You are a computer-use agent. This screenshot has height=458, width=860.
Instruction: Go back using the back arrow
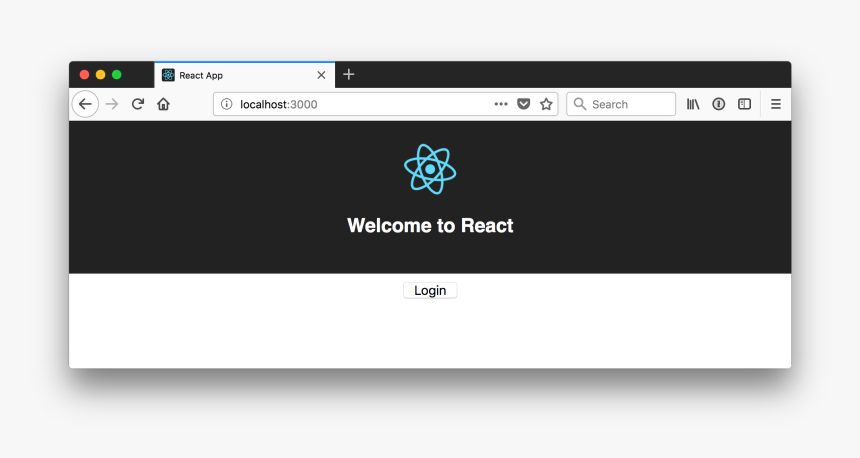[85, 104]
